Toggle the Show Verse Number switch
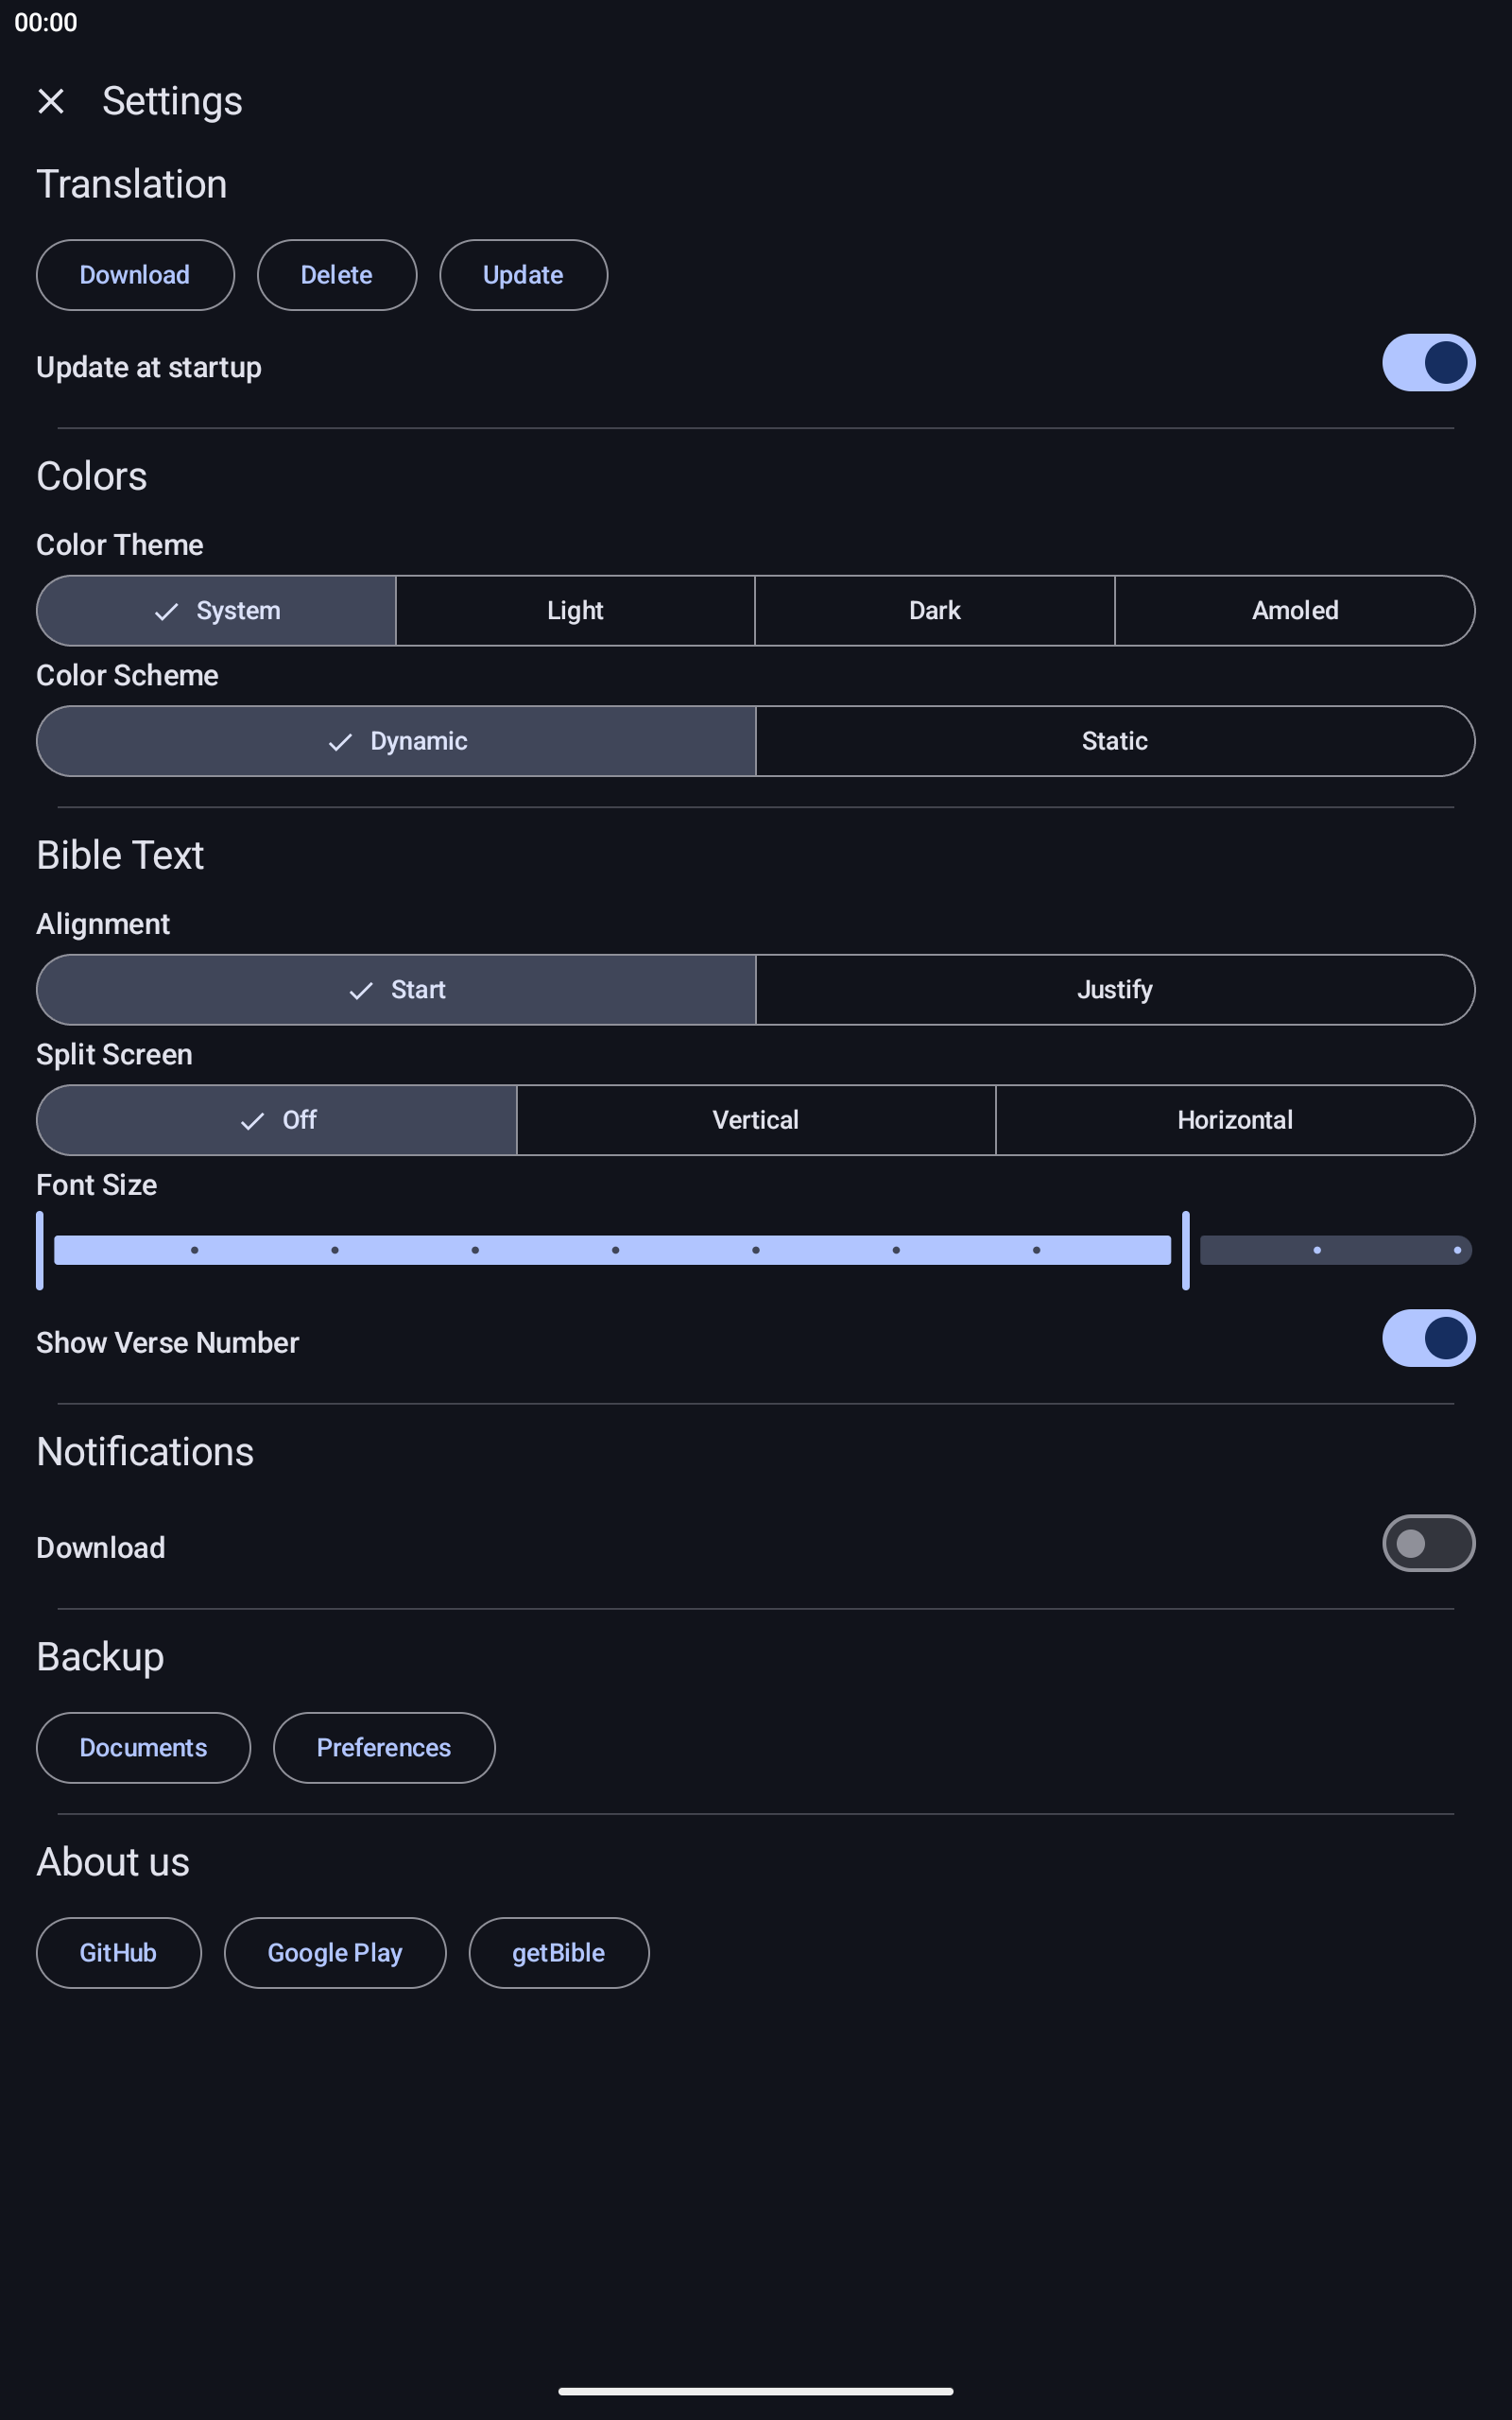The image size is (1512, 2420). point(1428,1338)
